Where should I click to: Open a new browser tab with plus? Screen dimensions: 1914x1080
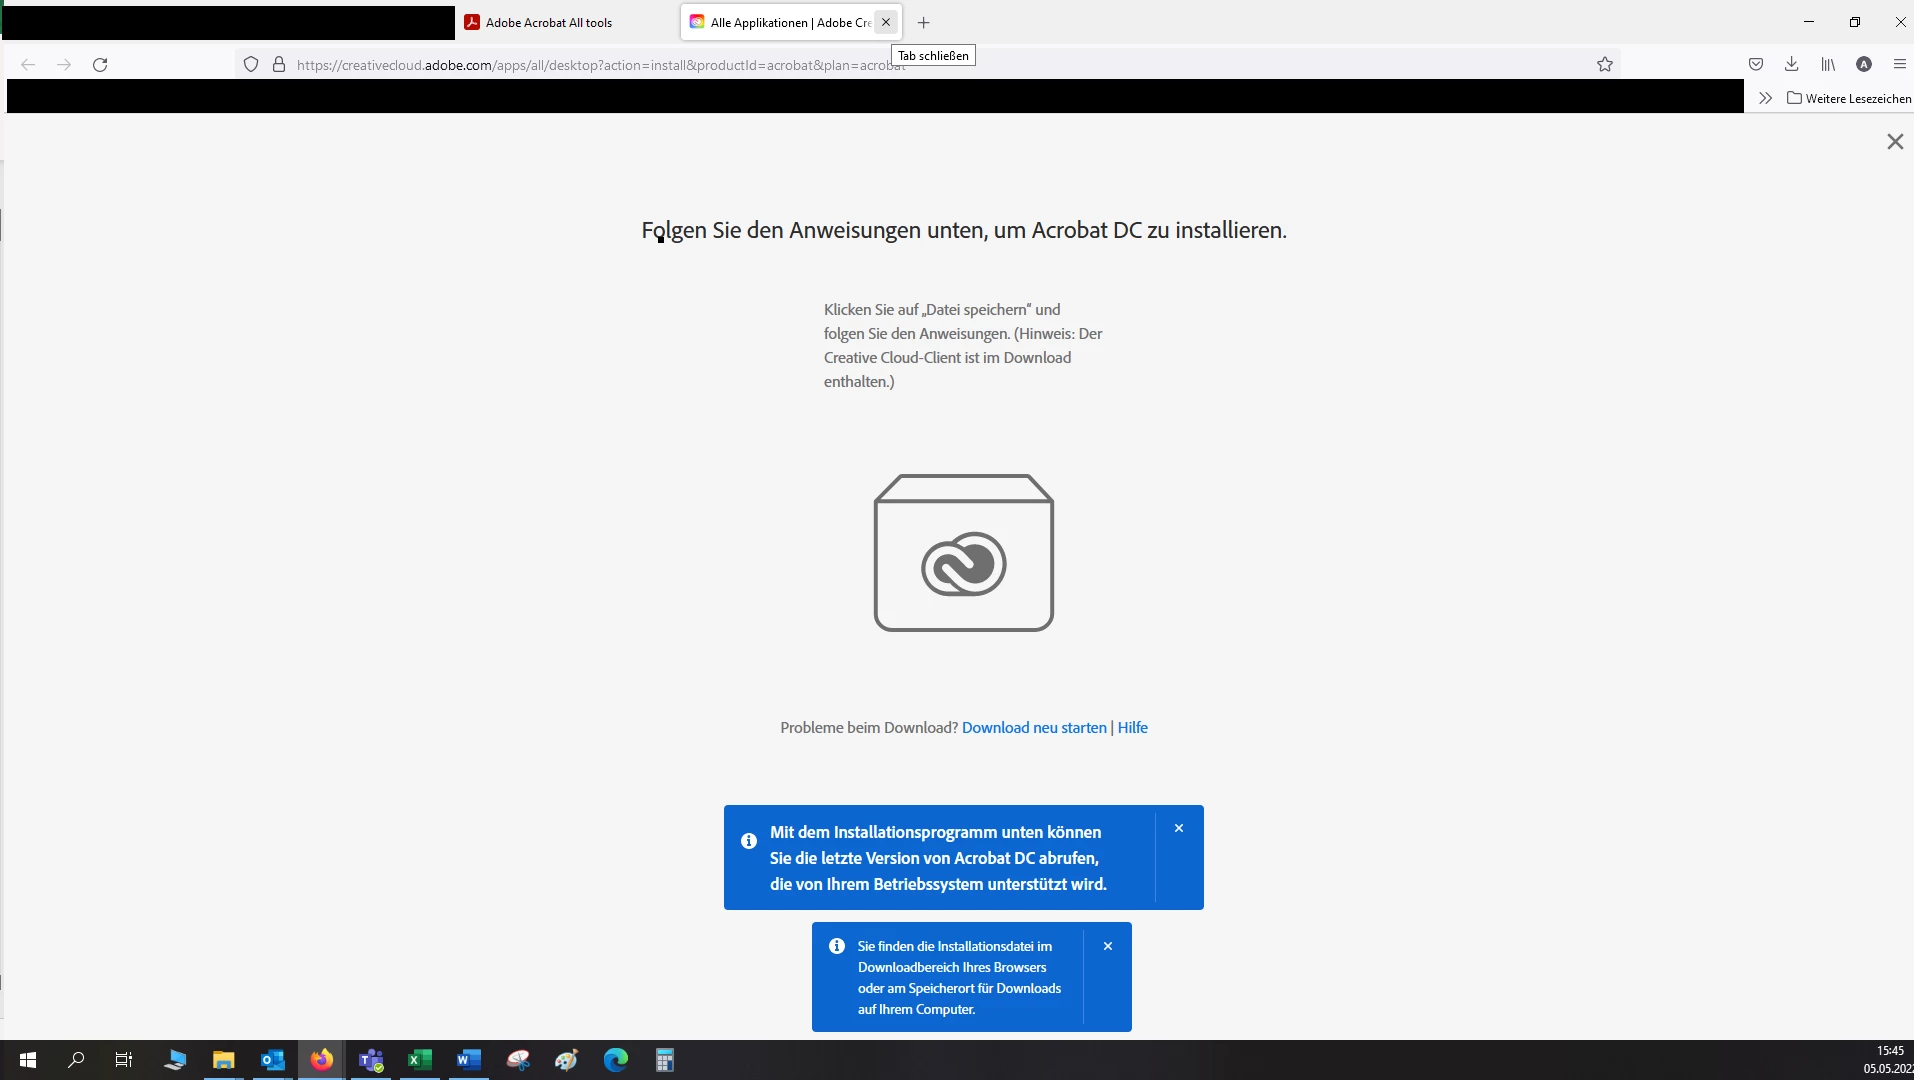tap(924, 22)
